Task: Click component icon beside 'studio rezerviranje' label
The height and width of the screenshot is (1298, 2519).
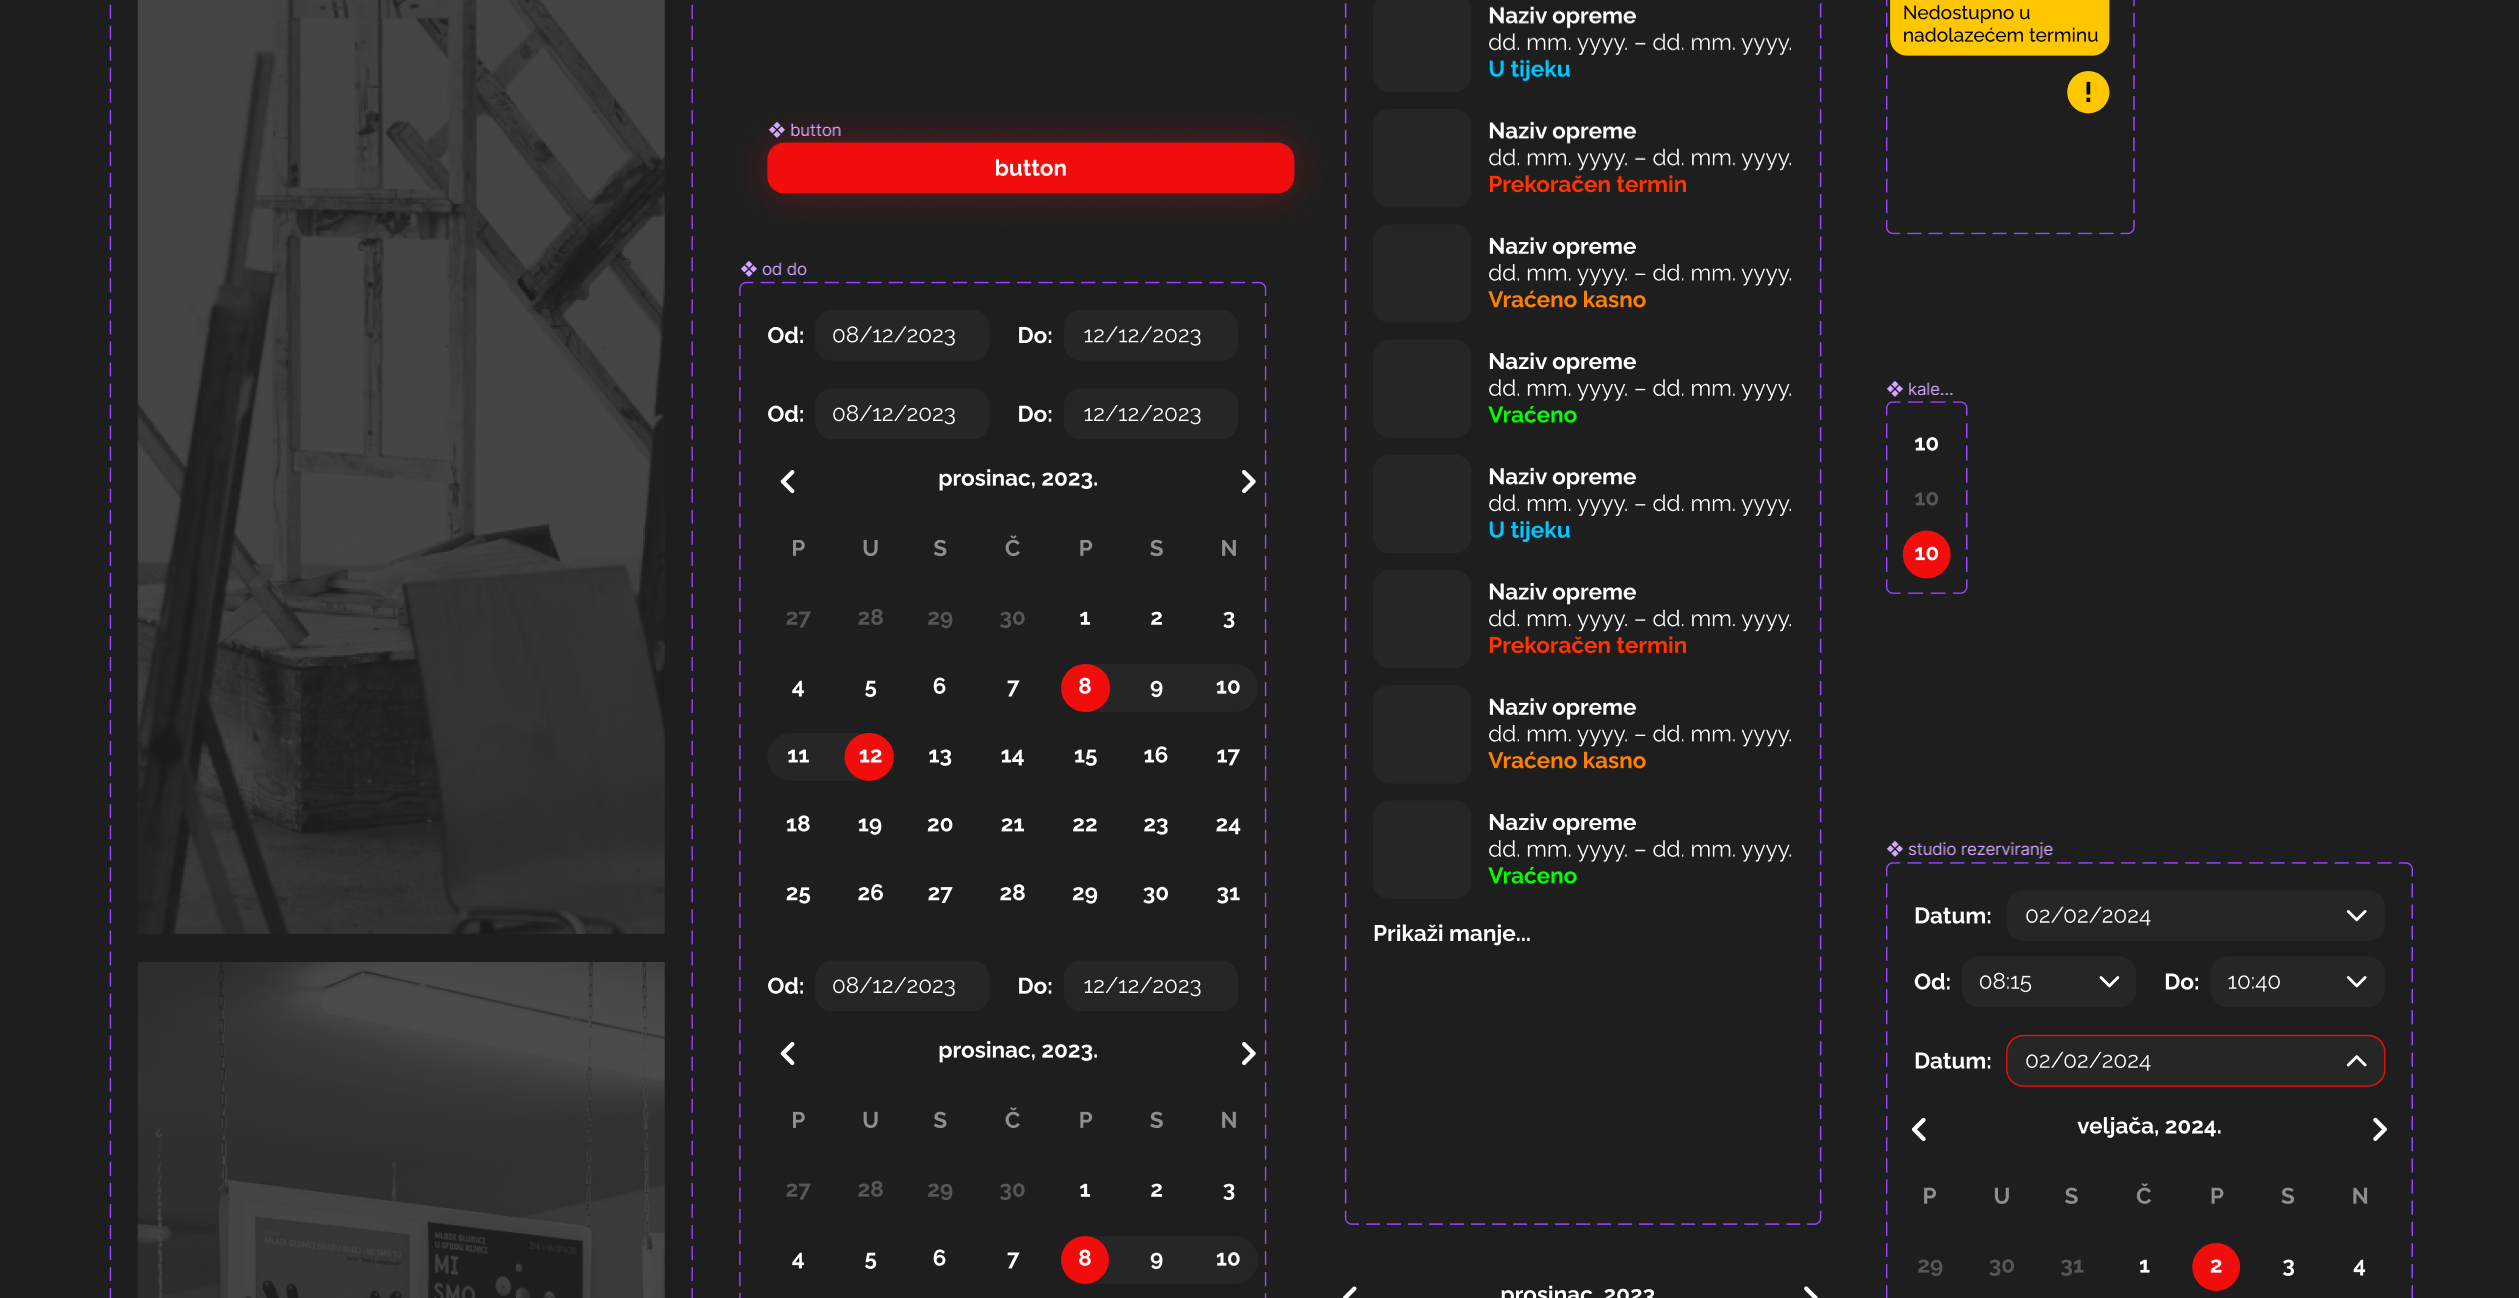Action: click(x=1894, y=849)
